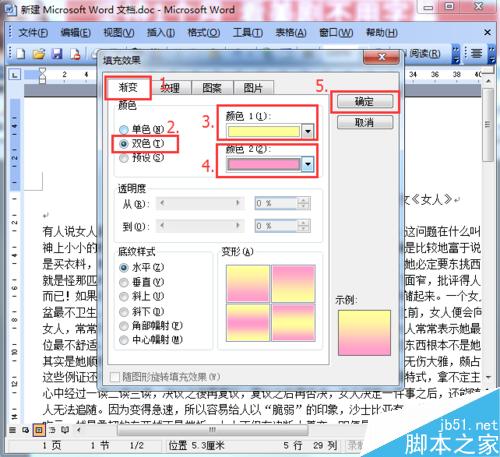
Task: Click the Open folder toolbar icon
Action: point(39,53)
